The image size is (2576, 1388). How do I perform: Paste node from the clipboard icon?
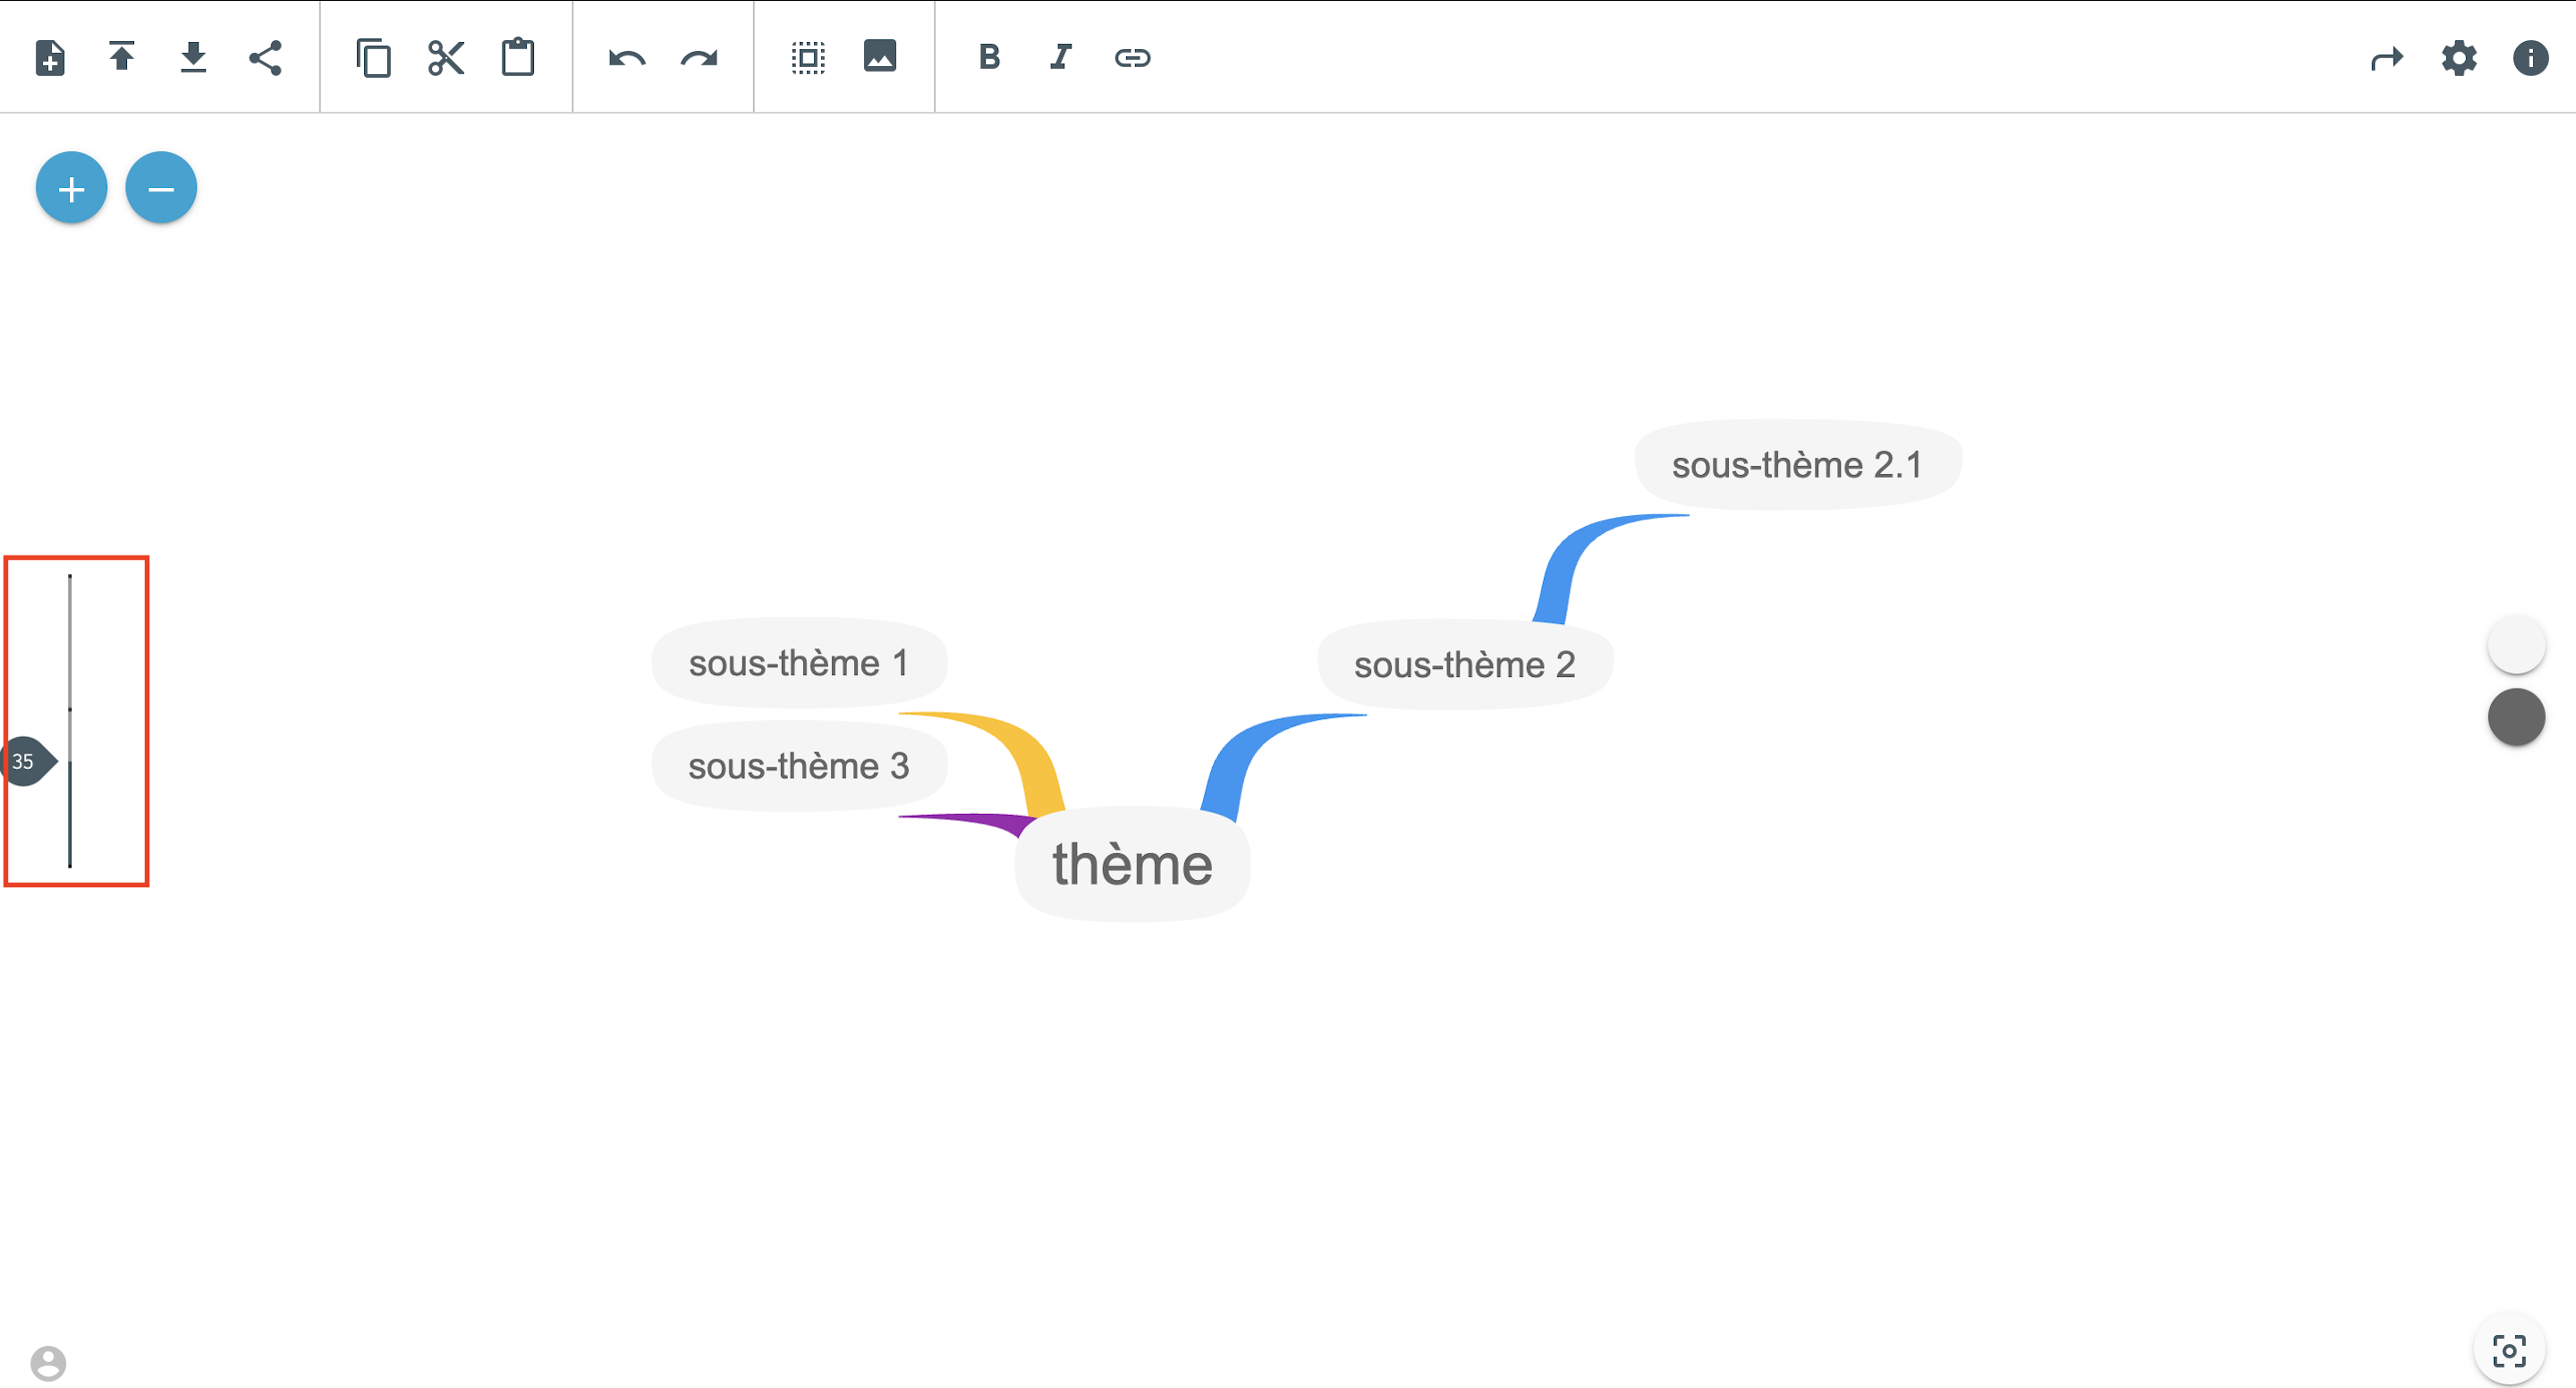(x=518, y=57)
